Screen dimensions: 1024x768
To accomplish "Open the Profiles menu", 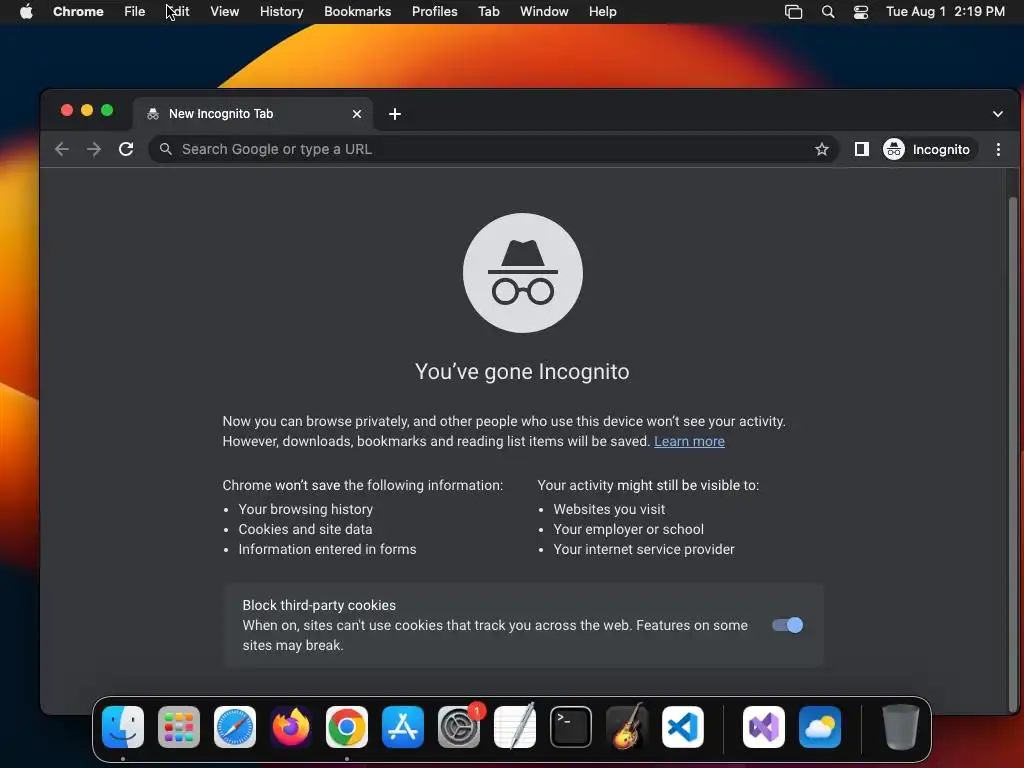I will (434, 12).
